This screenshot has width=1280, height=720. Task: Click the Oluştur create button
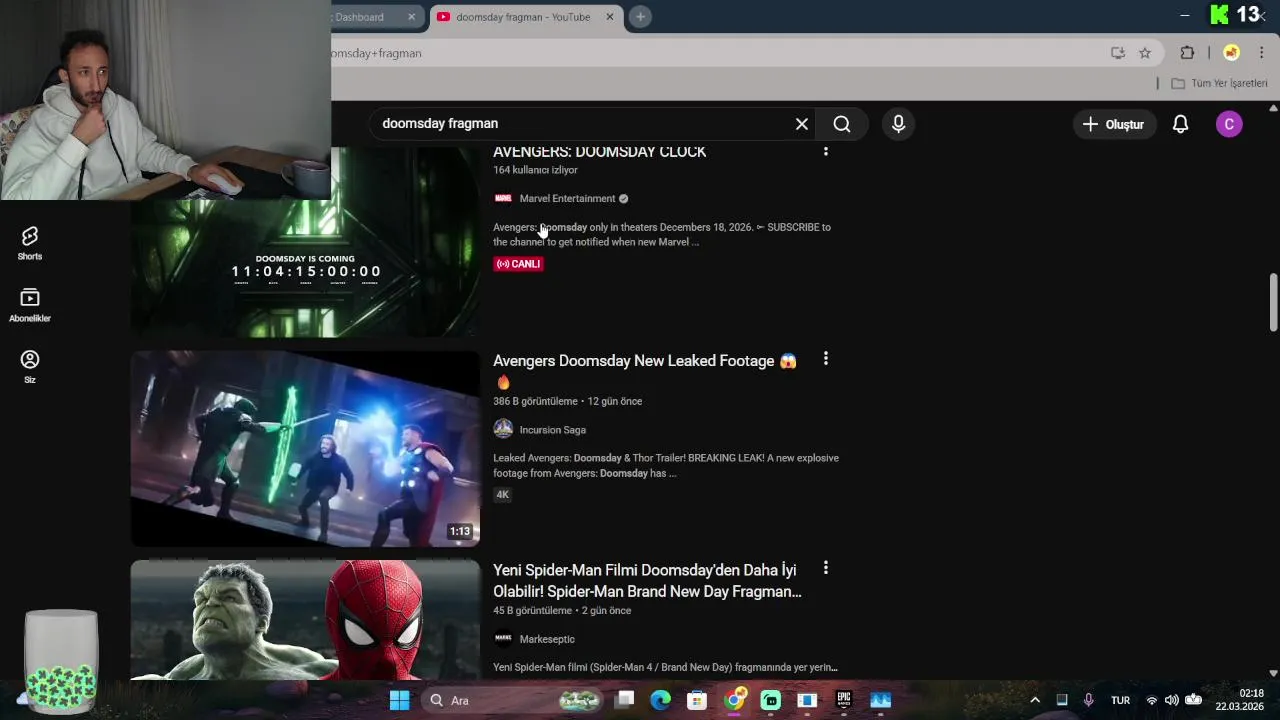pyautogui.click(x=1114, y=124)
